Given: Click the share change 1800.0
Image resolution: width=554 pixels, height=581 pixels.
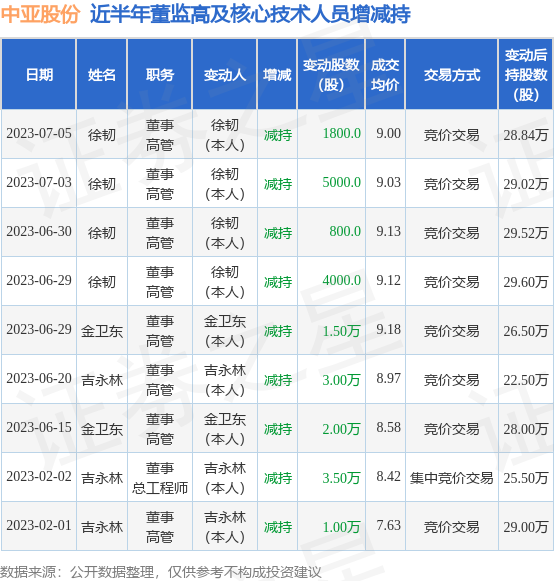Looking at the screenshot, I should click(x=341, y=133).
